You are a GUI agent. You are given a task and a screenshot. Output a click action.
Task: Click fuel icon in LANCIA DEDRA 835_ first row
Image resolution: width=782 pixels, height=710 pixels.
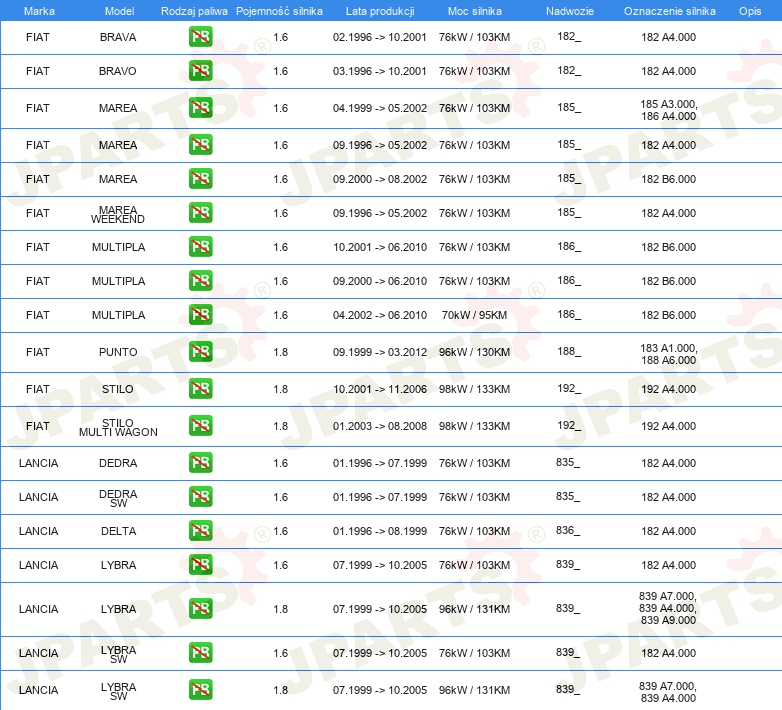(x=200, y=462)
